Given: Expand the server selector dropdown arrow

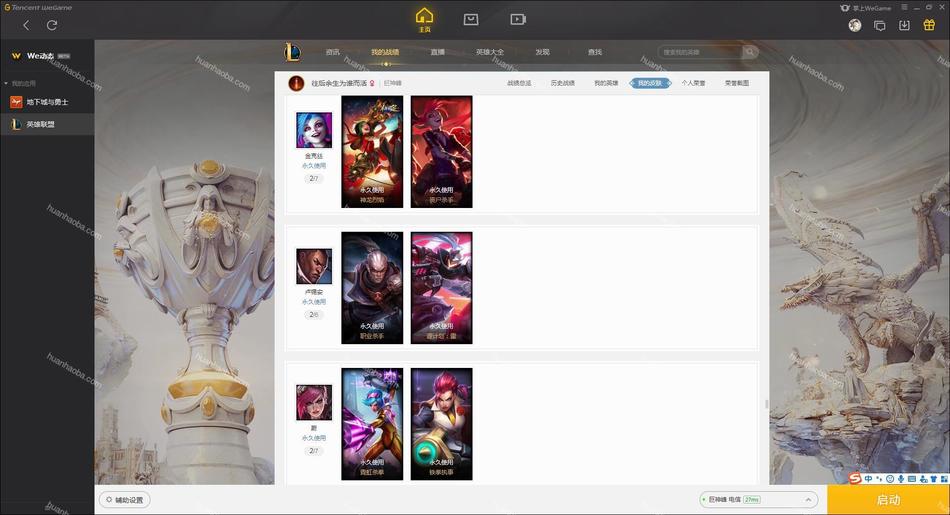Looking at the screenshot, I should (x=808, y=500).
